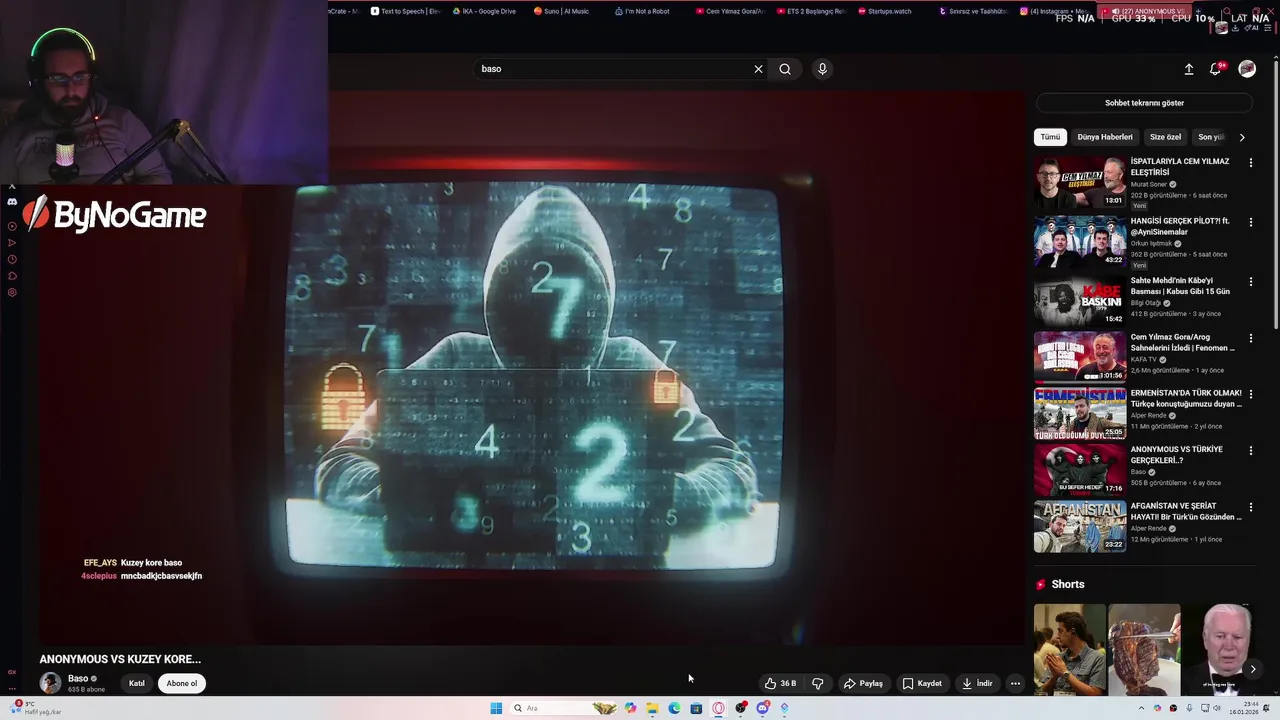Switch to Suno AI Music tab
This screenshot has width=1280, height=720.
[x=562, y=11]
